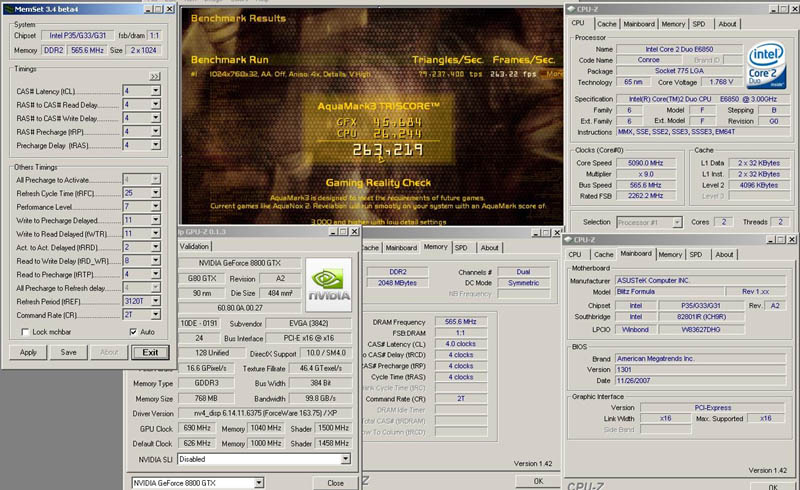Open the Performance Level dropdown
The height and width of the screenshot is (490, 800).
pyautogui.click(x=155, y=206)
